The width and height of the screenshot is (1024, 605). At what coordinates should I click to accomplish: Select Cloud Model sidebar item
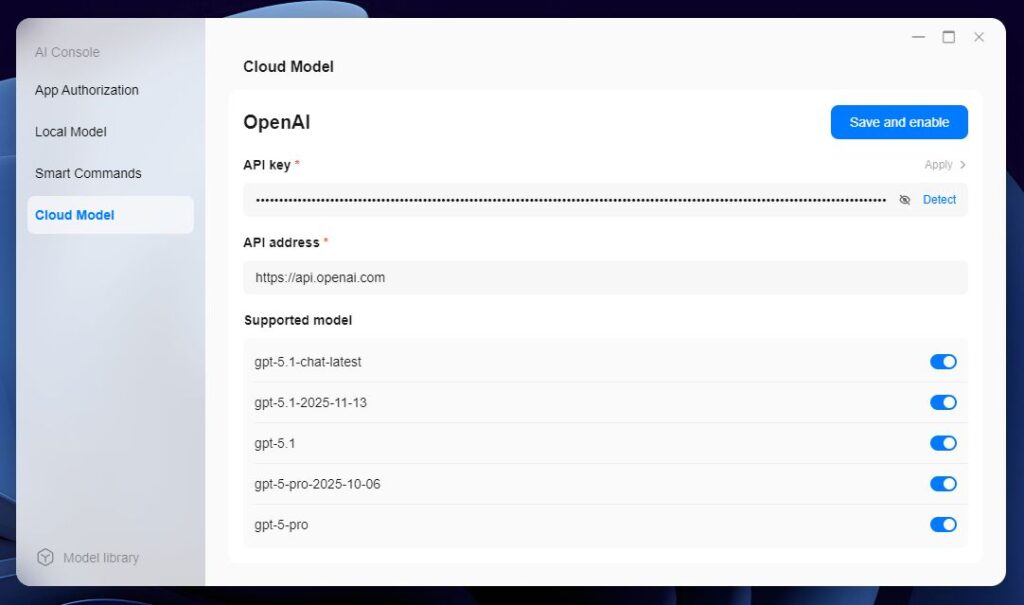point(75,215)
